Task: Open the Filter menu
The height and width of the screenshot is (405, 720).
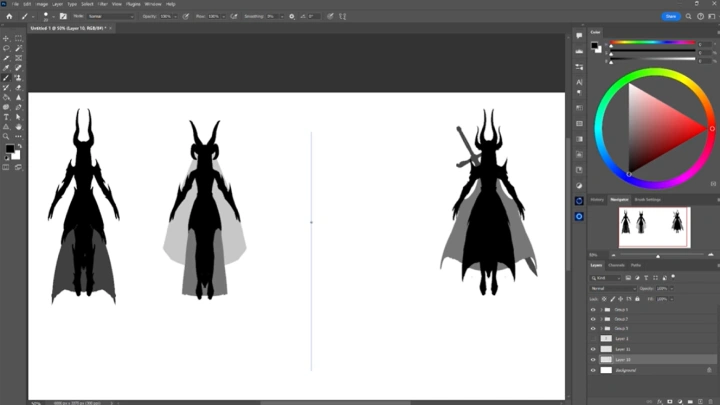Action: coord(102,4)
